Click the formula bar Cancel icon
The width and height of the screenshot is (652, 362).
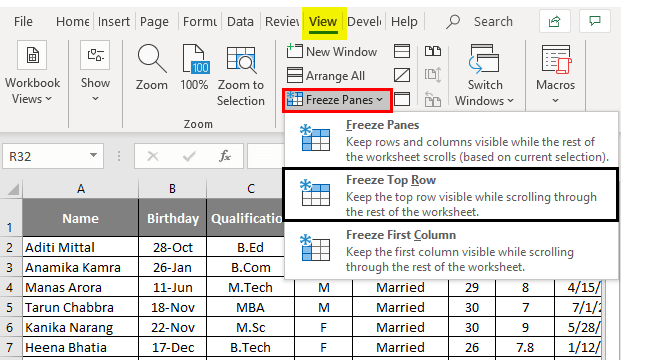(x=153, y=156)
